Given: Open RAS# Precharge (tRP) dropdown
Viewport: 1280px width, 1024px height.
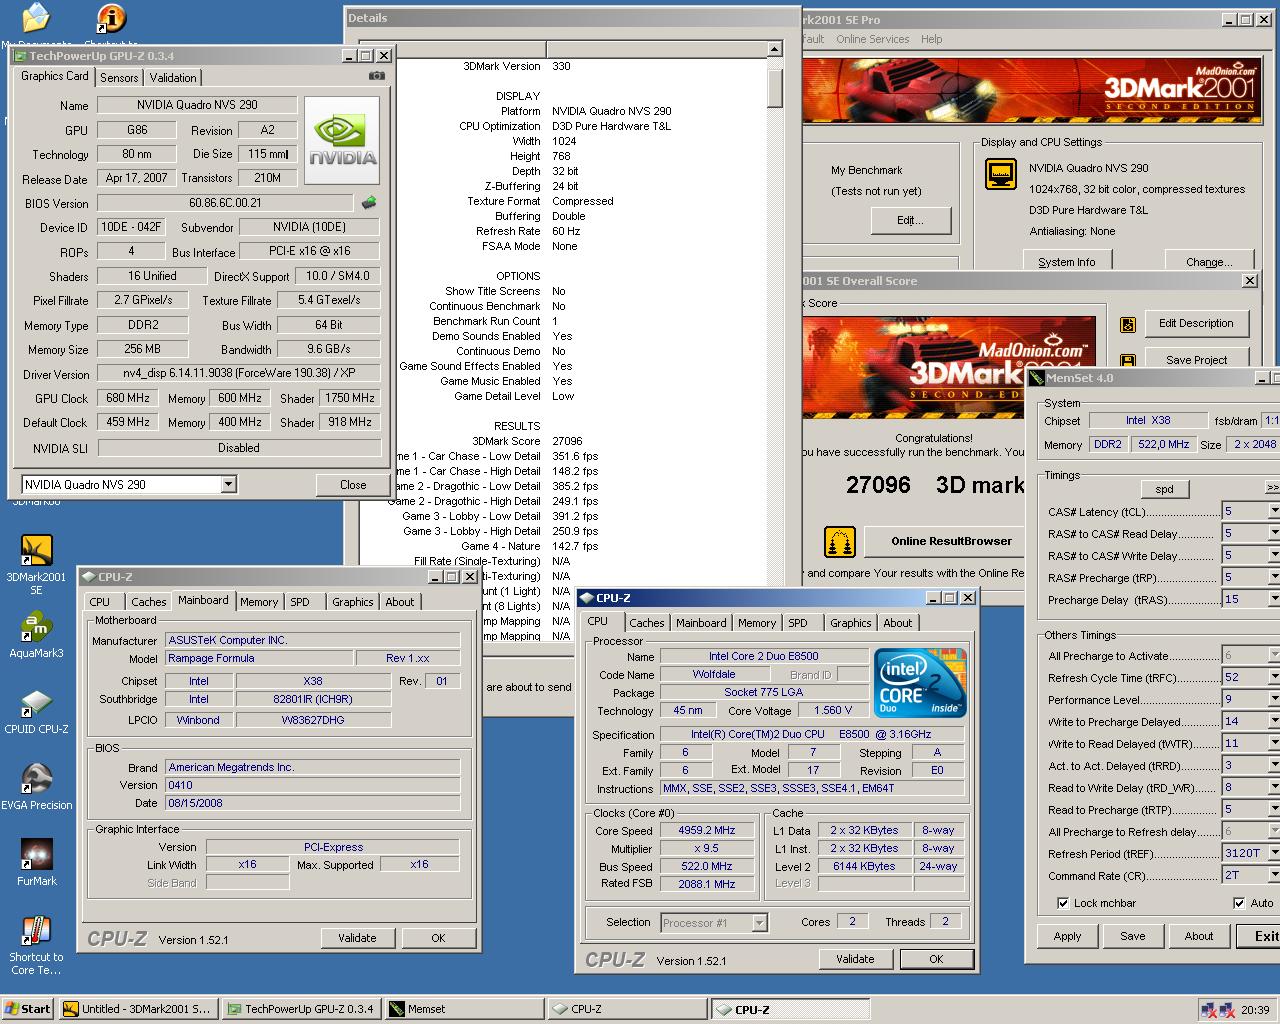Looking at the screenshot, I should click(1273, 577).
